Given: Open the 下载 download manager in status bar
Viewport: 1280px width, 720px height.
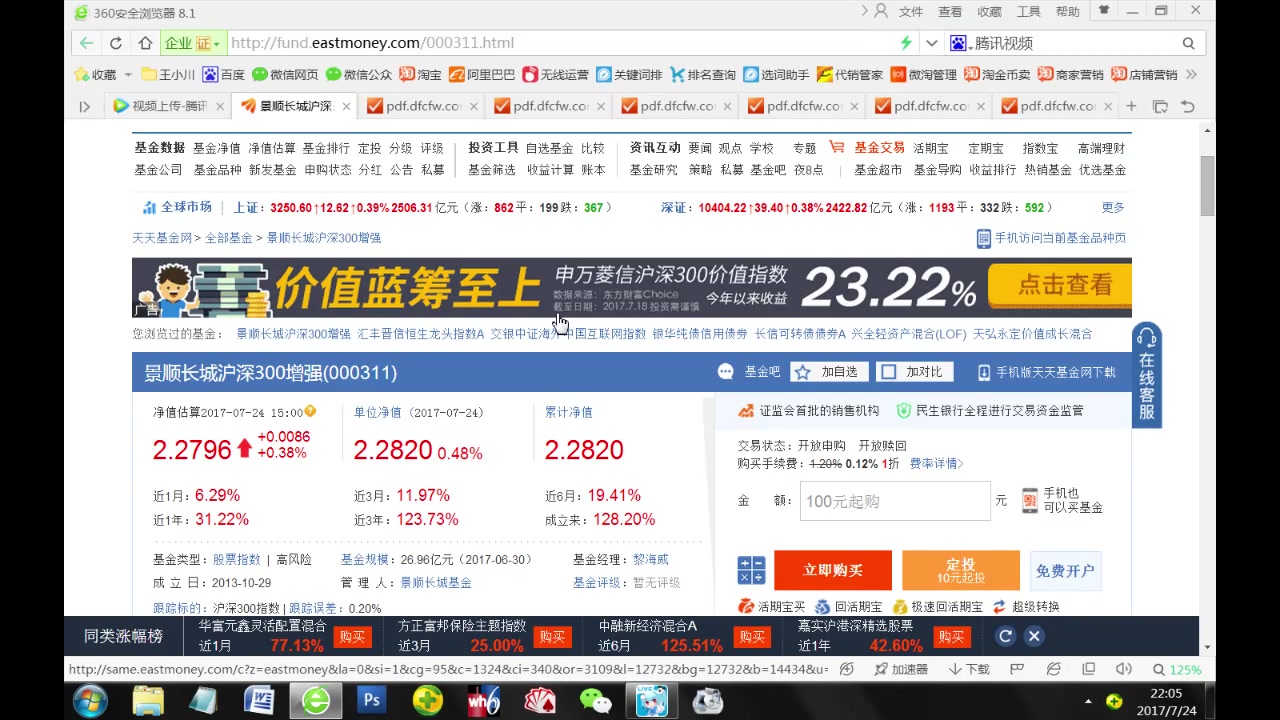Looking at the screenshot, I should 969,669.
